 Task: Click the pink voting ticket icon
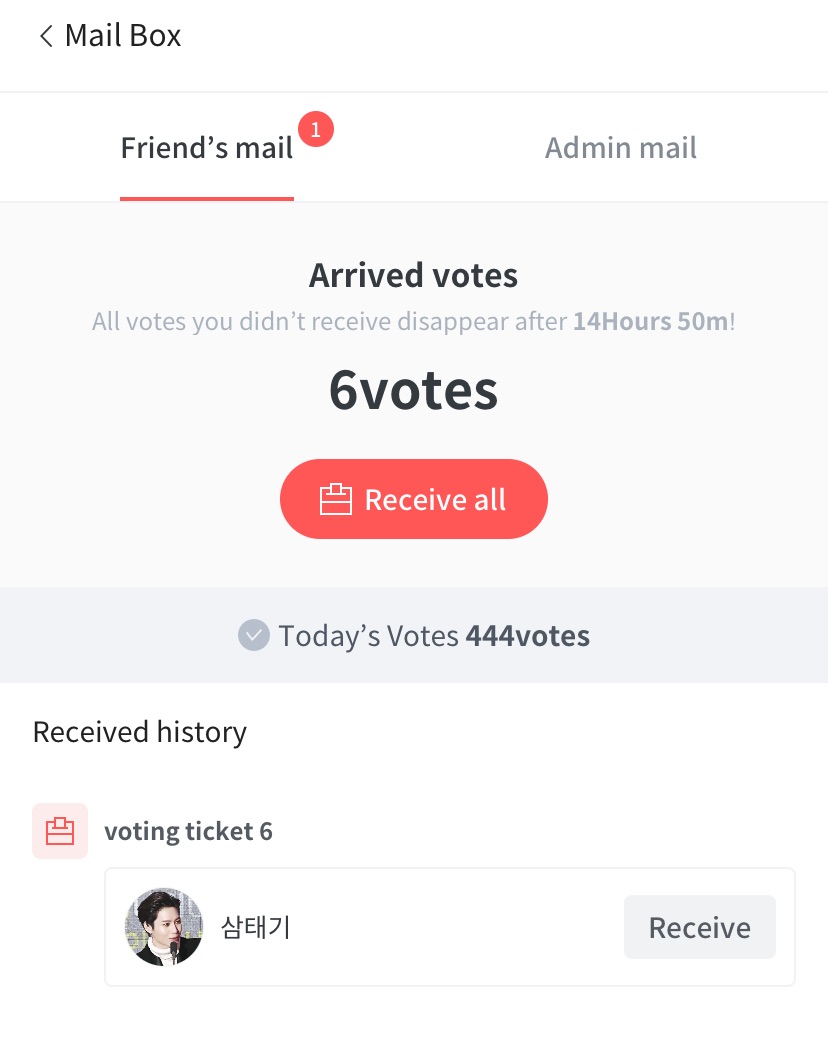(60, 831)
